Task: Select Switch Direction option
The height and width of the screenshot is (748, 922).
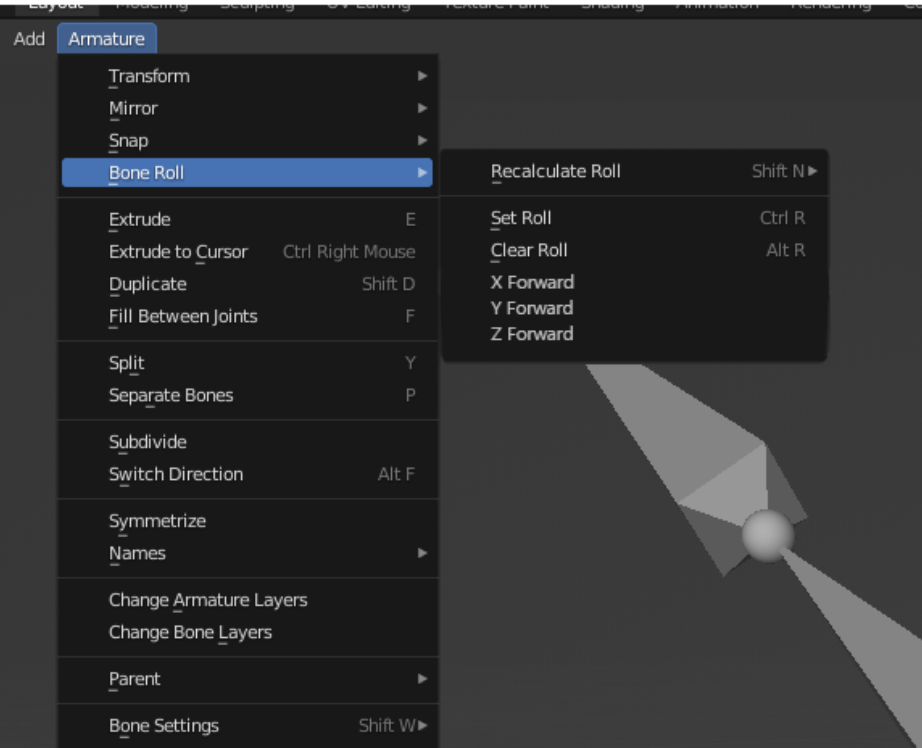Action: pos(247,475)
